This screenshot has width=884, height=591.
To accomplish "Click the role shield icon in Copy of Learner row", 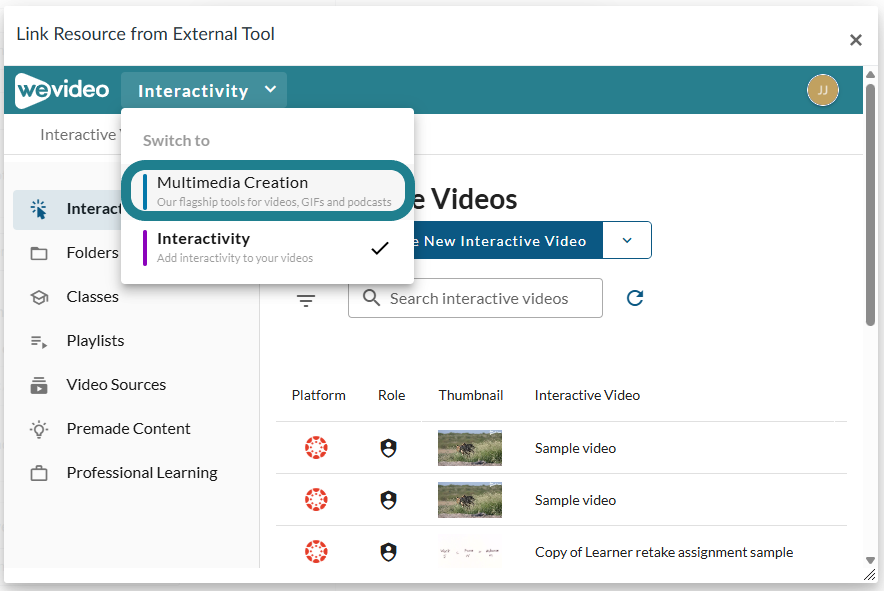I will coord(388,552).
